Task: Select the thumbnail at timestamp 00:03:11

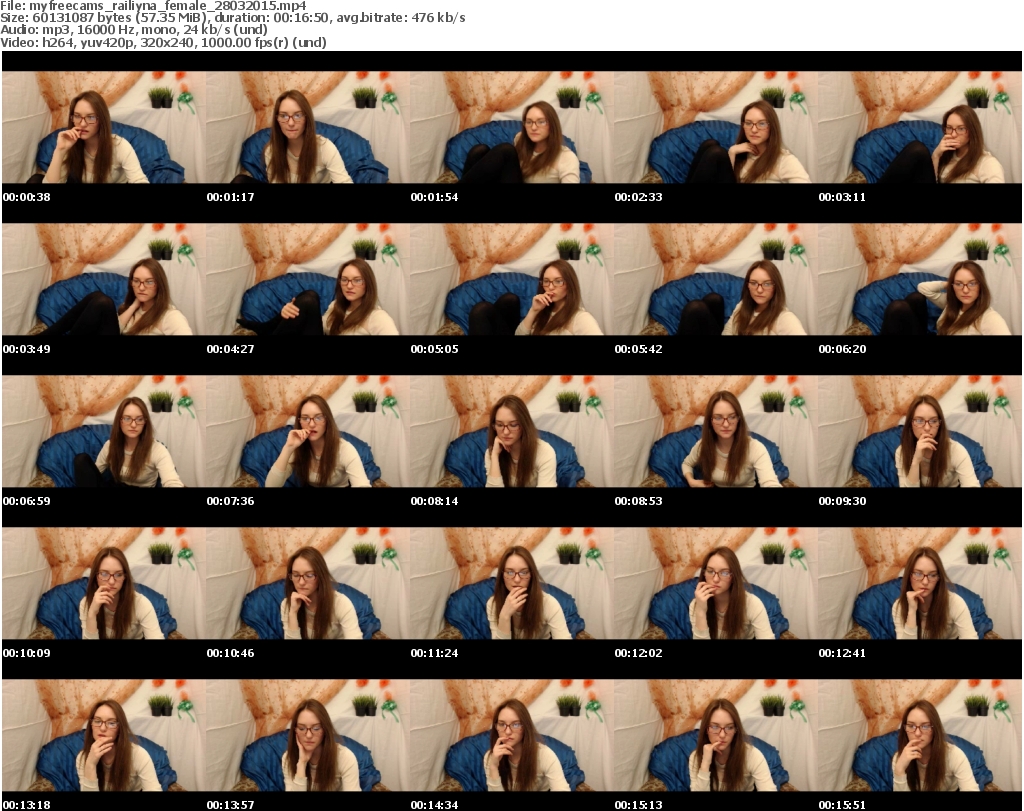Action: coord(920,127)
